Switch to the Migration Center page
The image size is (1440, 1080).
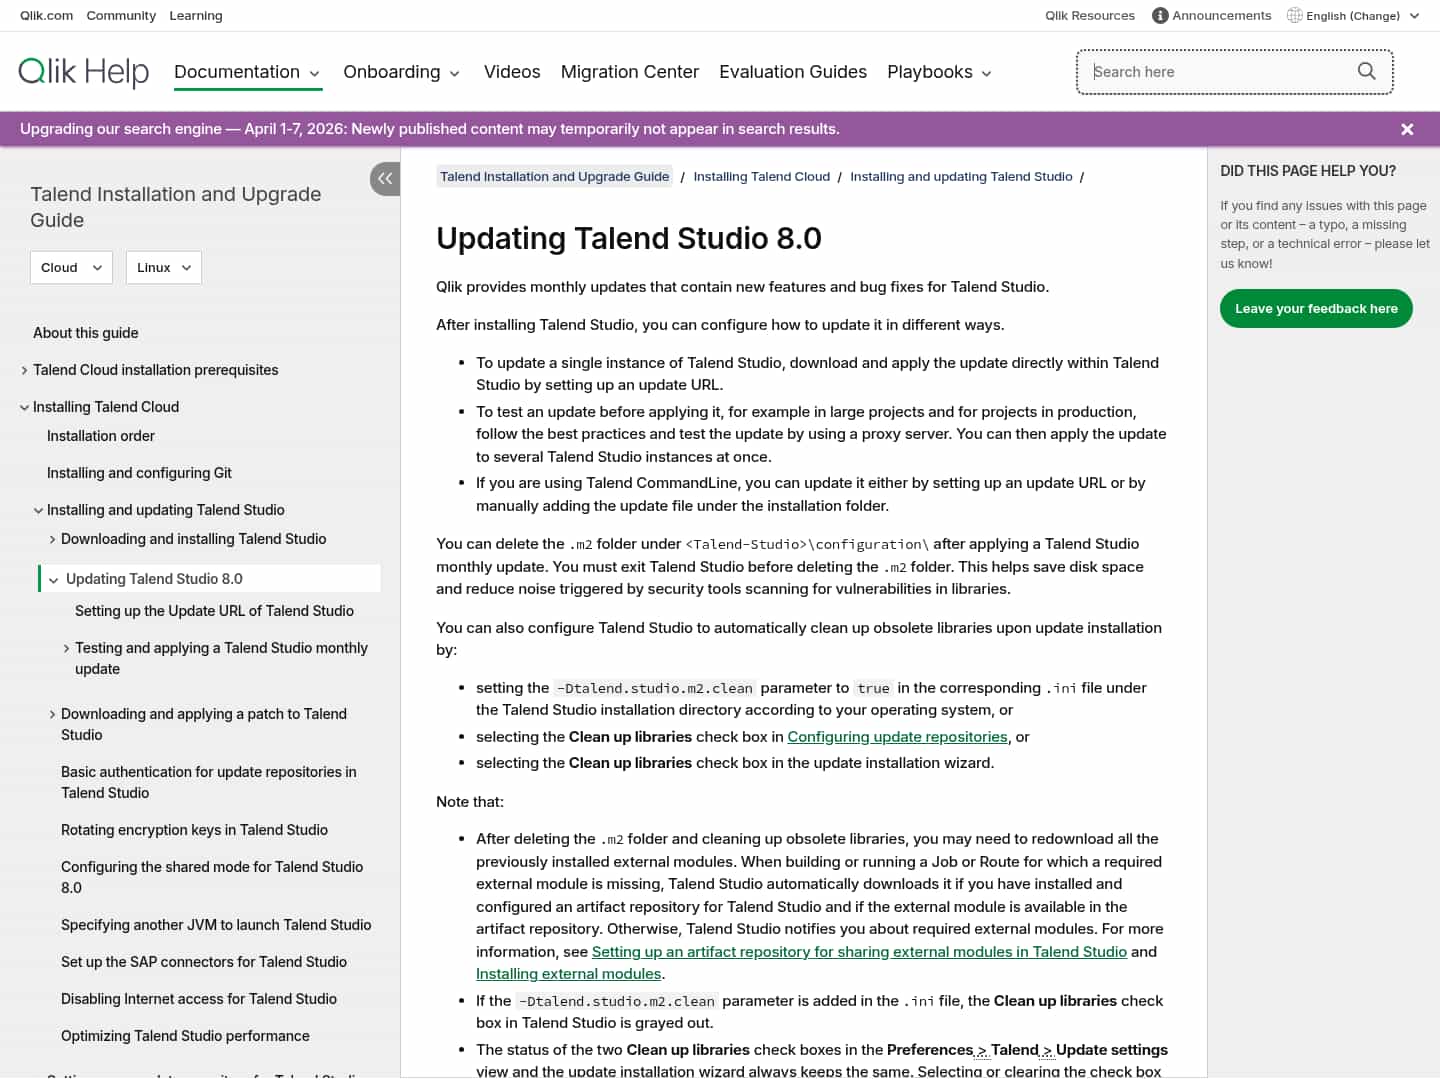630,71
